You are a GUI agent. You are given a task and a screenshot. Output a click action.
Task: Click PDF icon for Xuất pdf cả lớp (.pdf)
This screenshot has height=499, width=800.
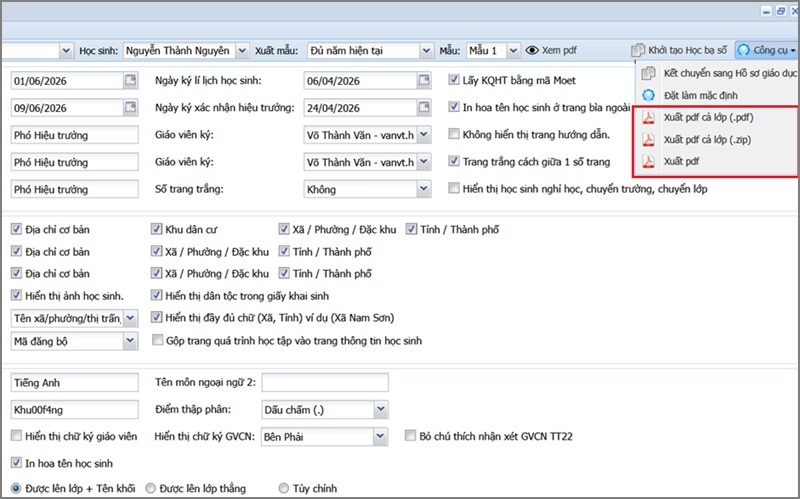[x=648, y=117]
